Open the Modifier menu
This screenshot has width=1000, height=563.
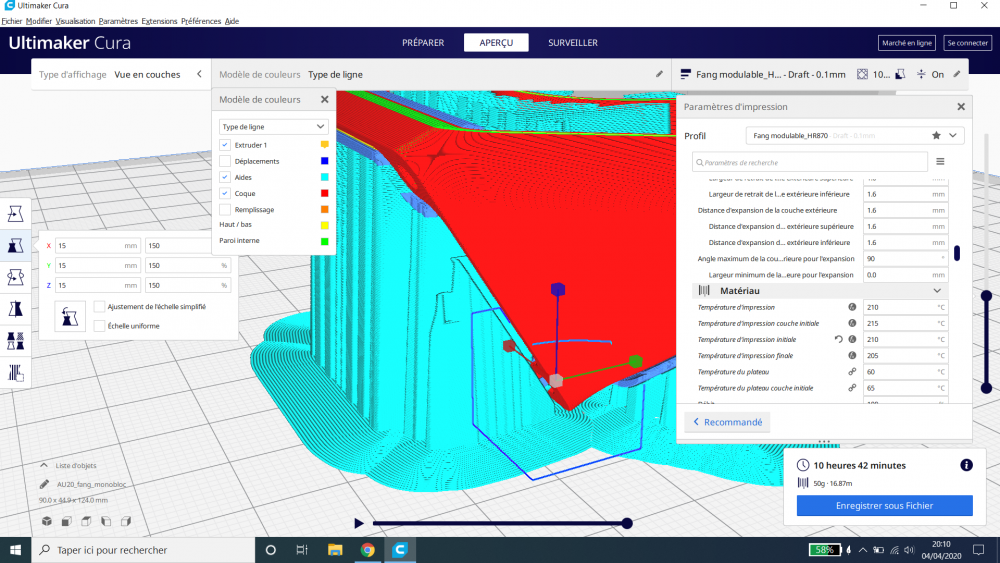pyautogui.click(x=39, y=21)
